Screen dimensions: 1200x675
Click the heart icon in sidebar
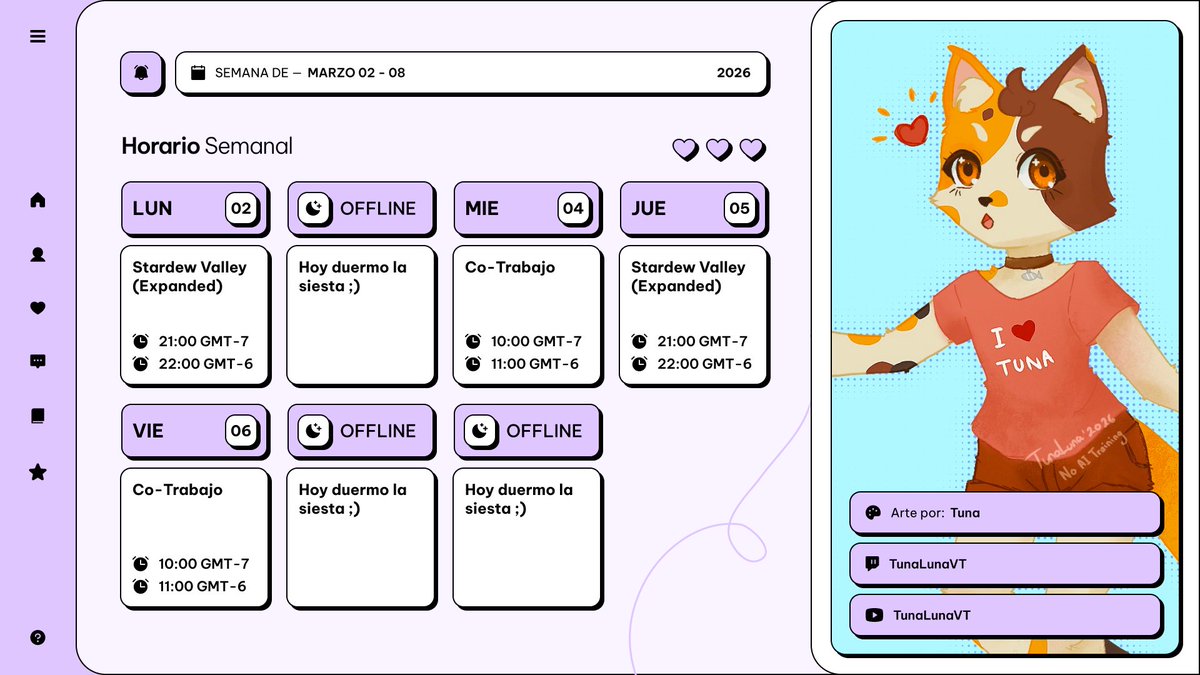click(x=38, y=308)
